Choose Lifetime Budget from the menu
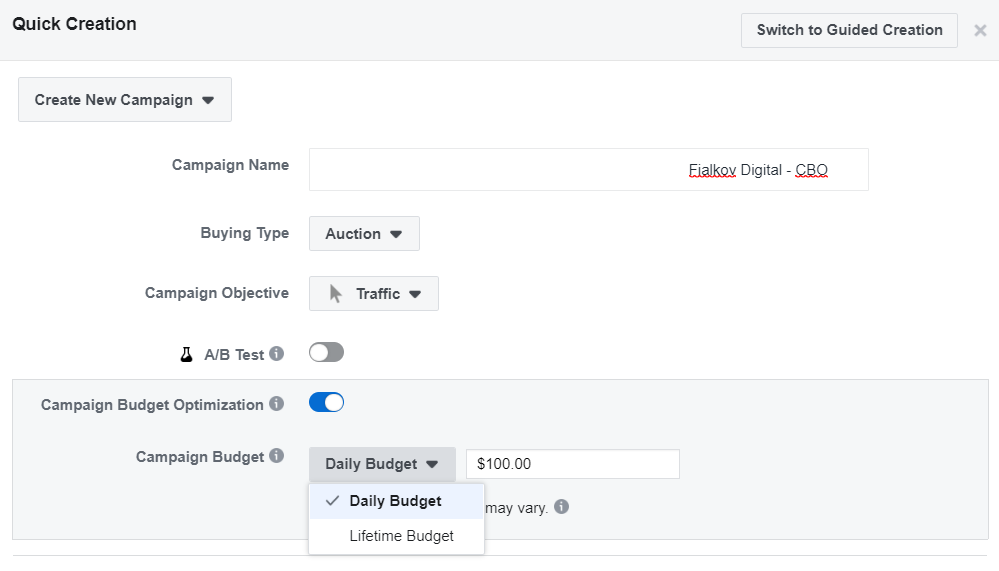Screen dimensions: 999x571 (x=401, y=536)
